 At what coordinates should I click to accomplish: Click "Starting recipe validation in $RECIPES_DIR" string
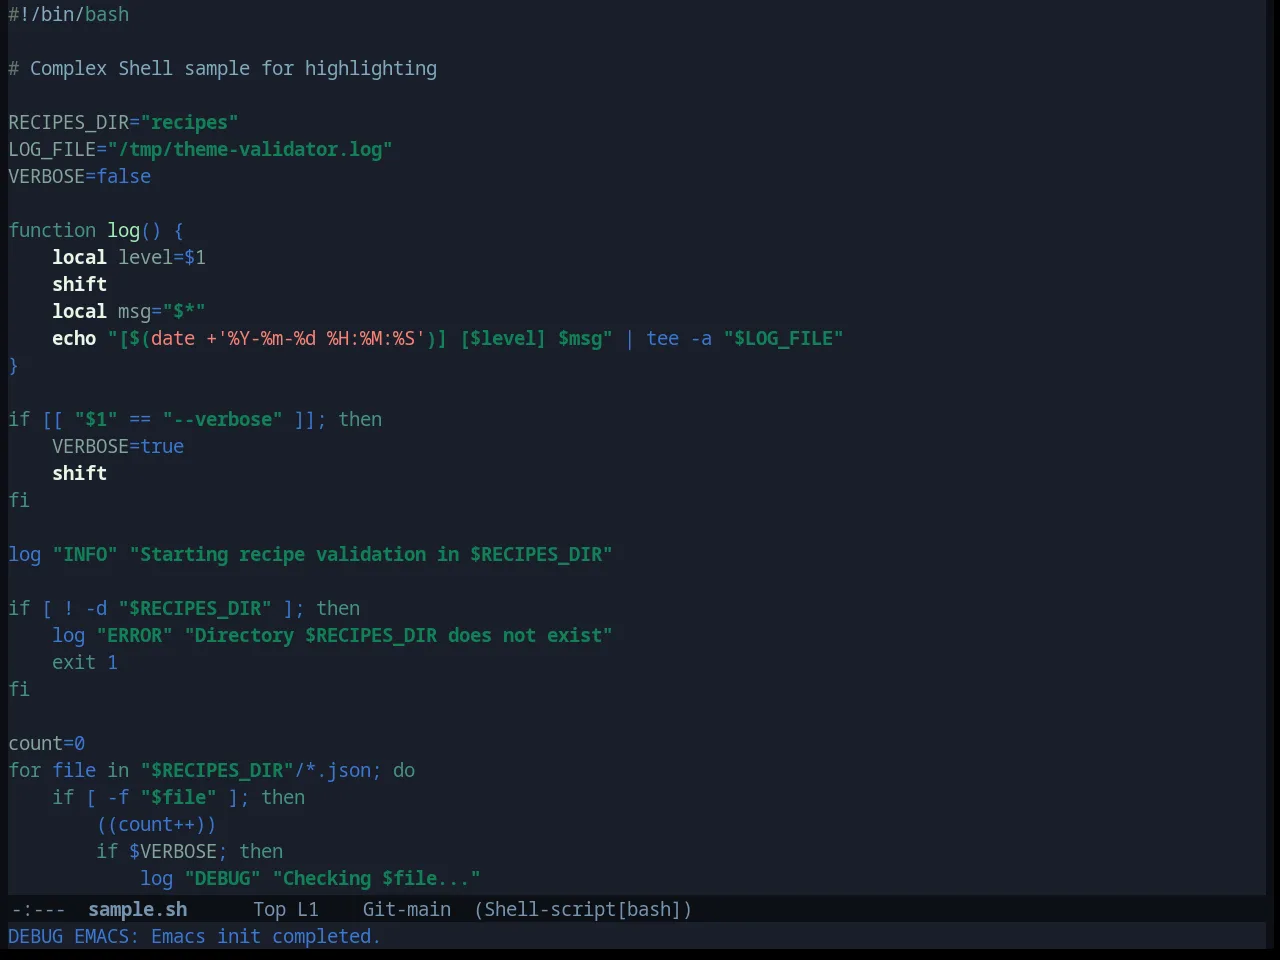click(x=371, y=554)
